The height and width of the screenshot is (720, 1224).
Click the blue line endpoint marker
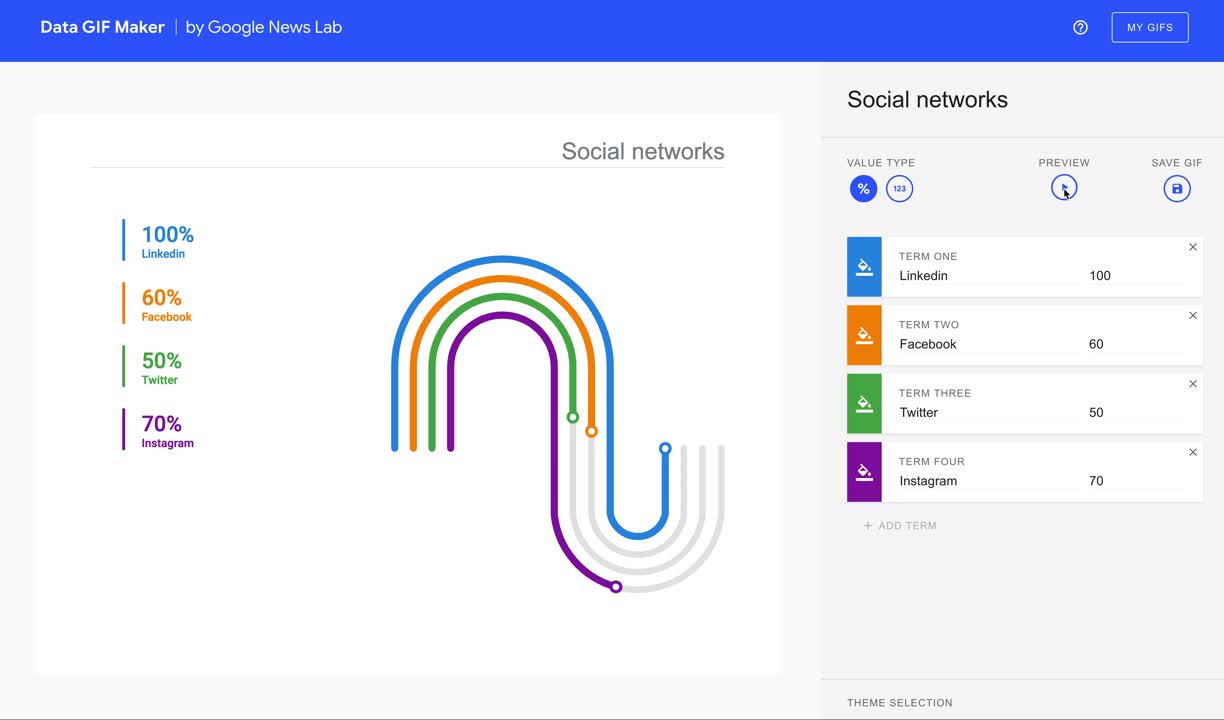click(x=665, y=449)
